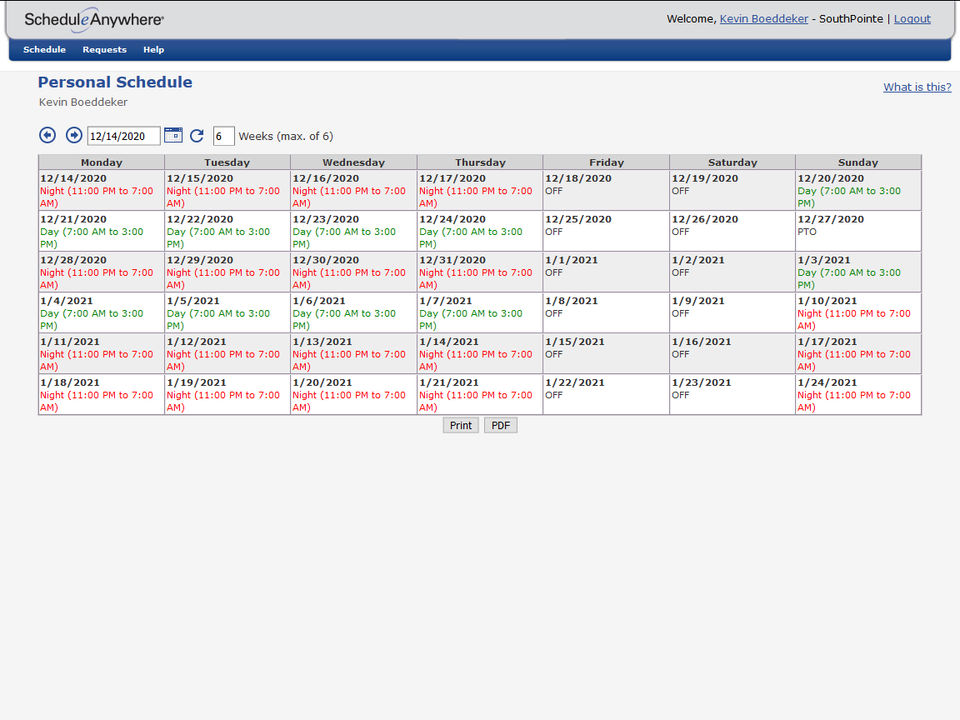
Task: Go to next schedule period arrow
Action: (74, 135)
